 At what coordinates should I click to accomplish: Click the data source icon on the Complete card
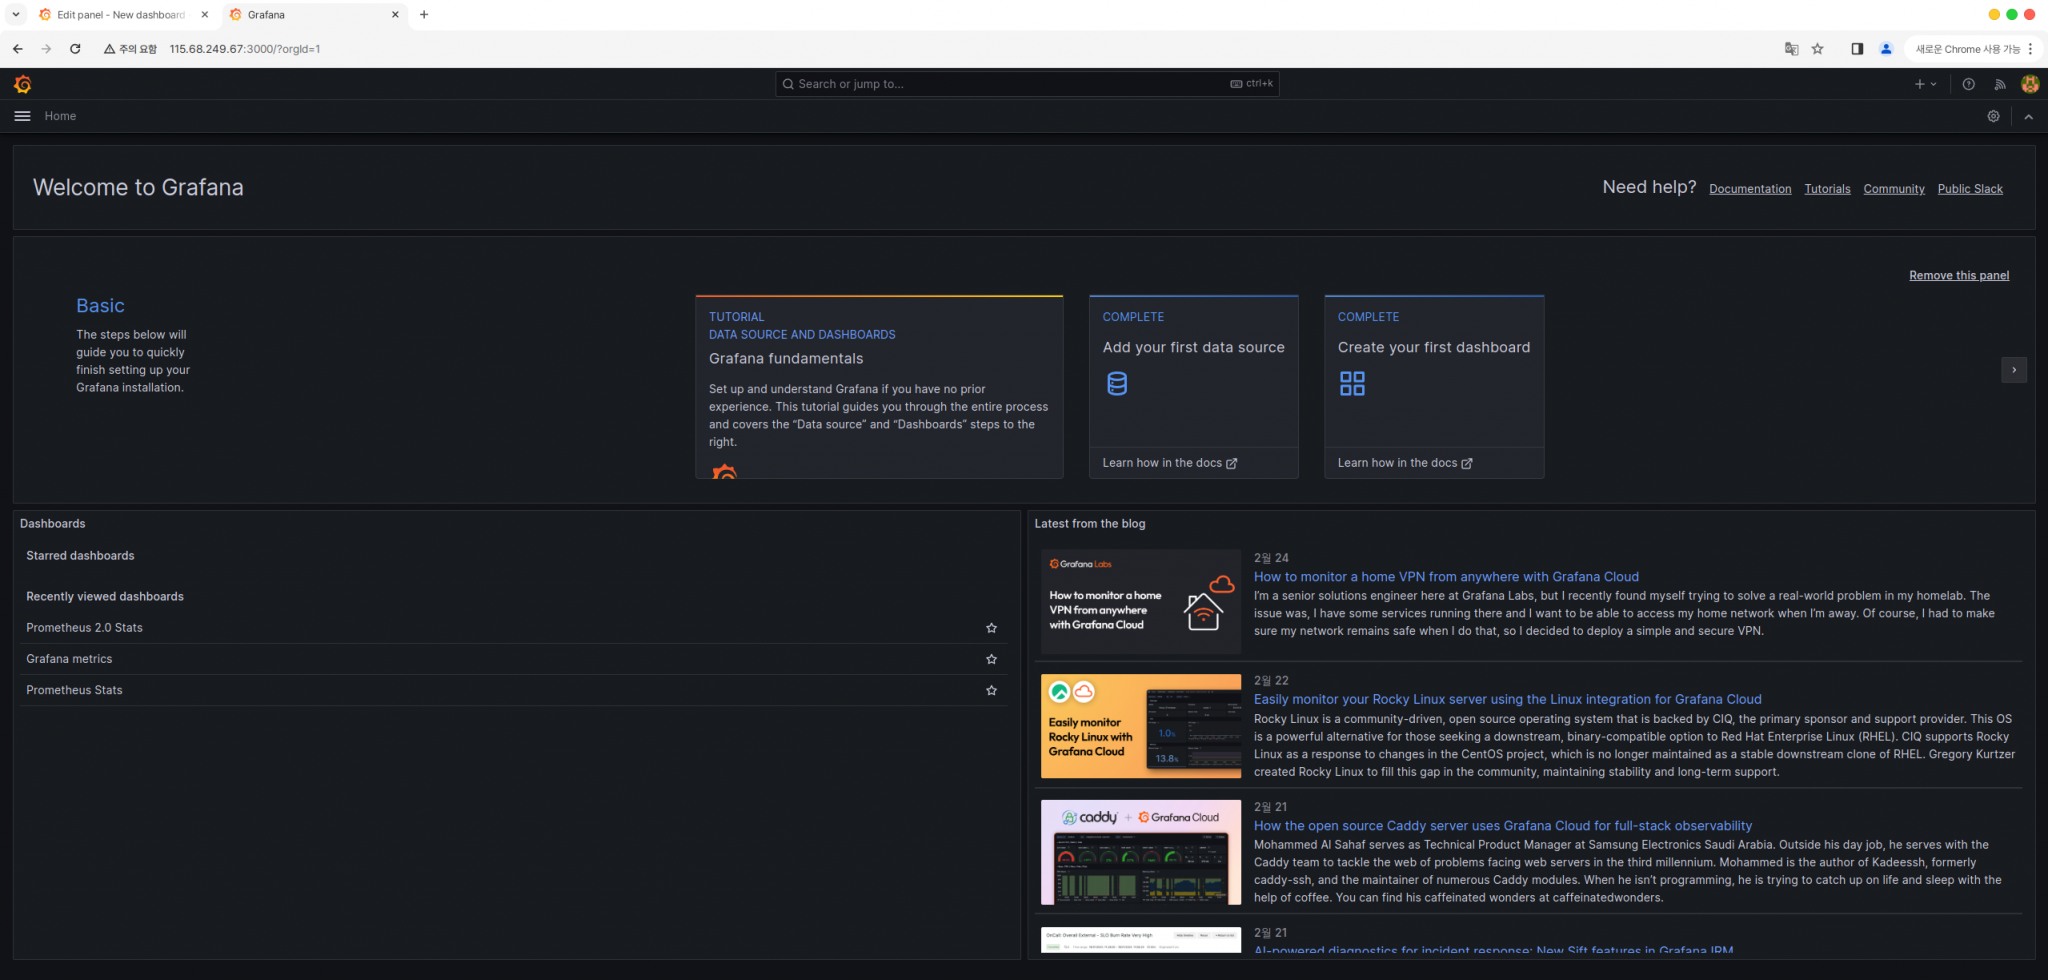tap(1117, 383)
